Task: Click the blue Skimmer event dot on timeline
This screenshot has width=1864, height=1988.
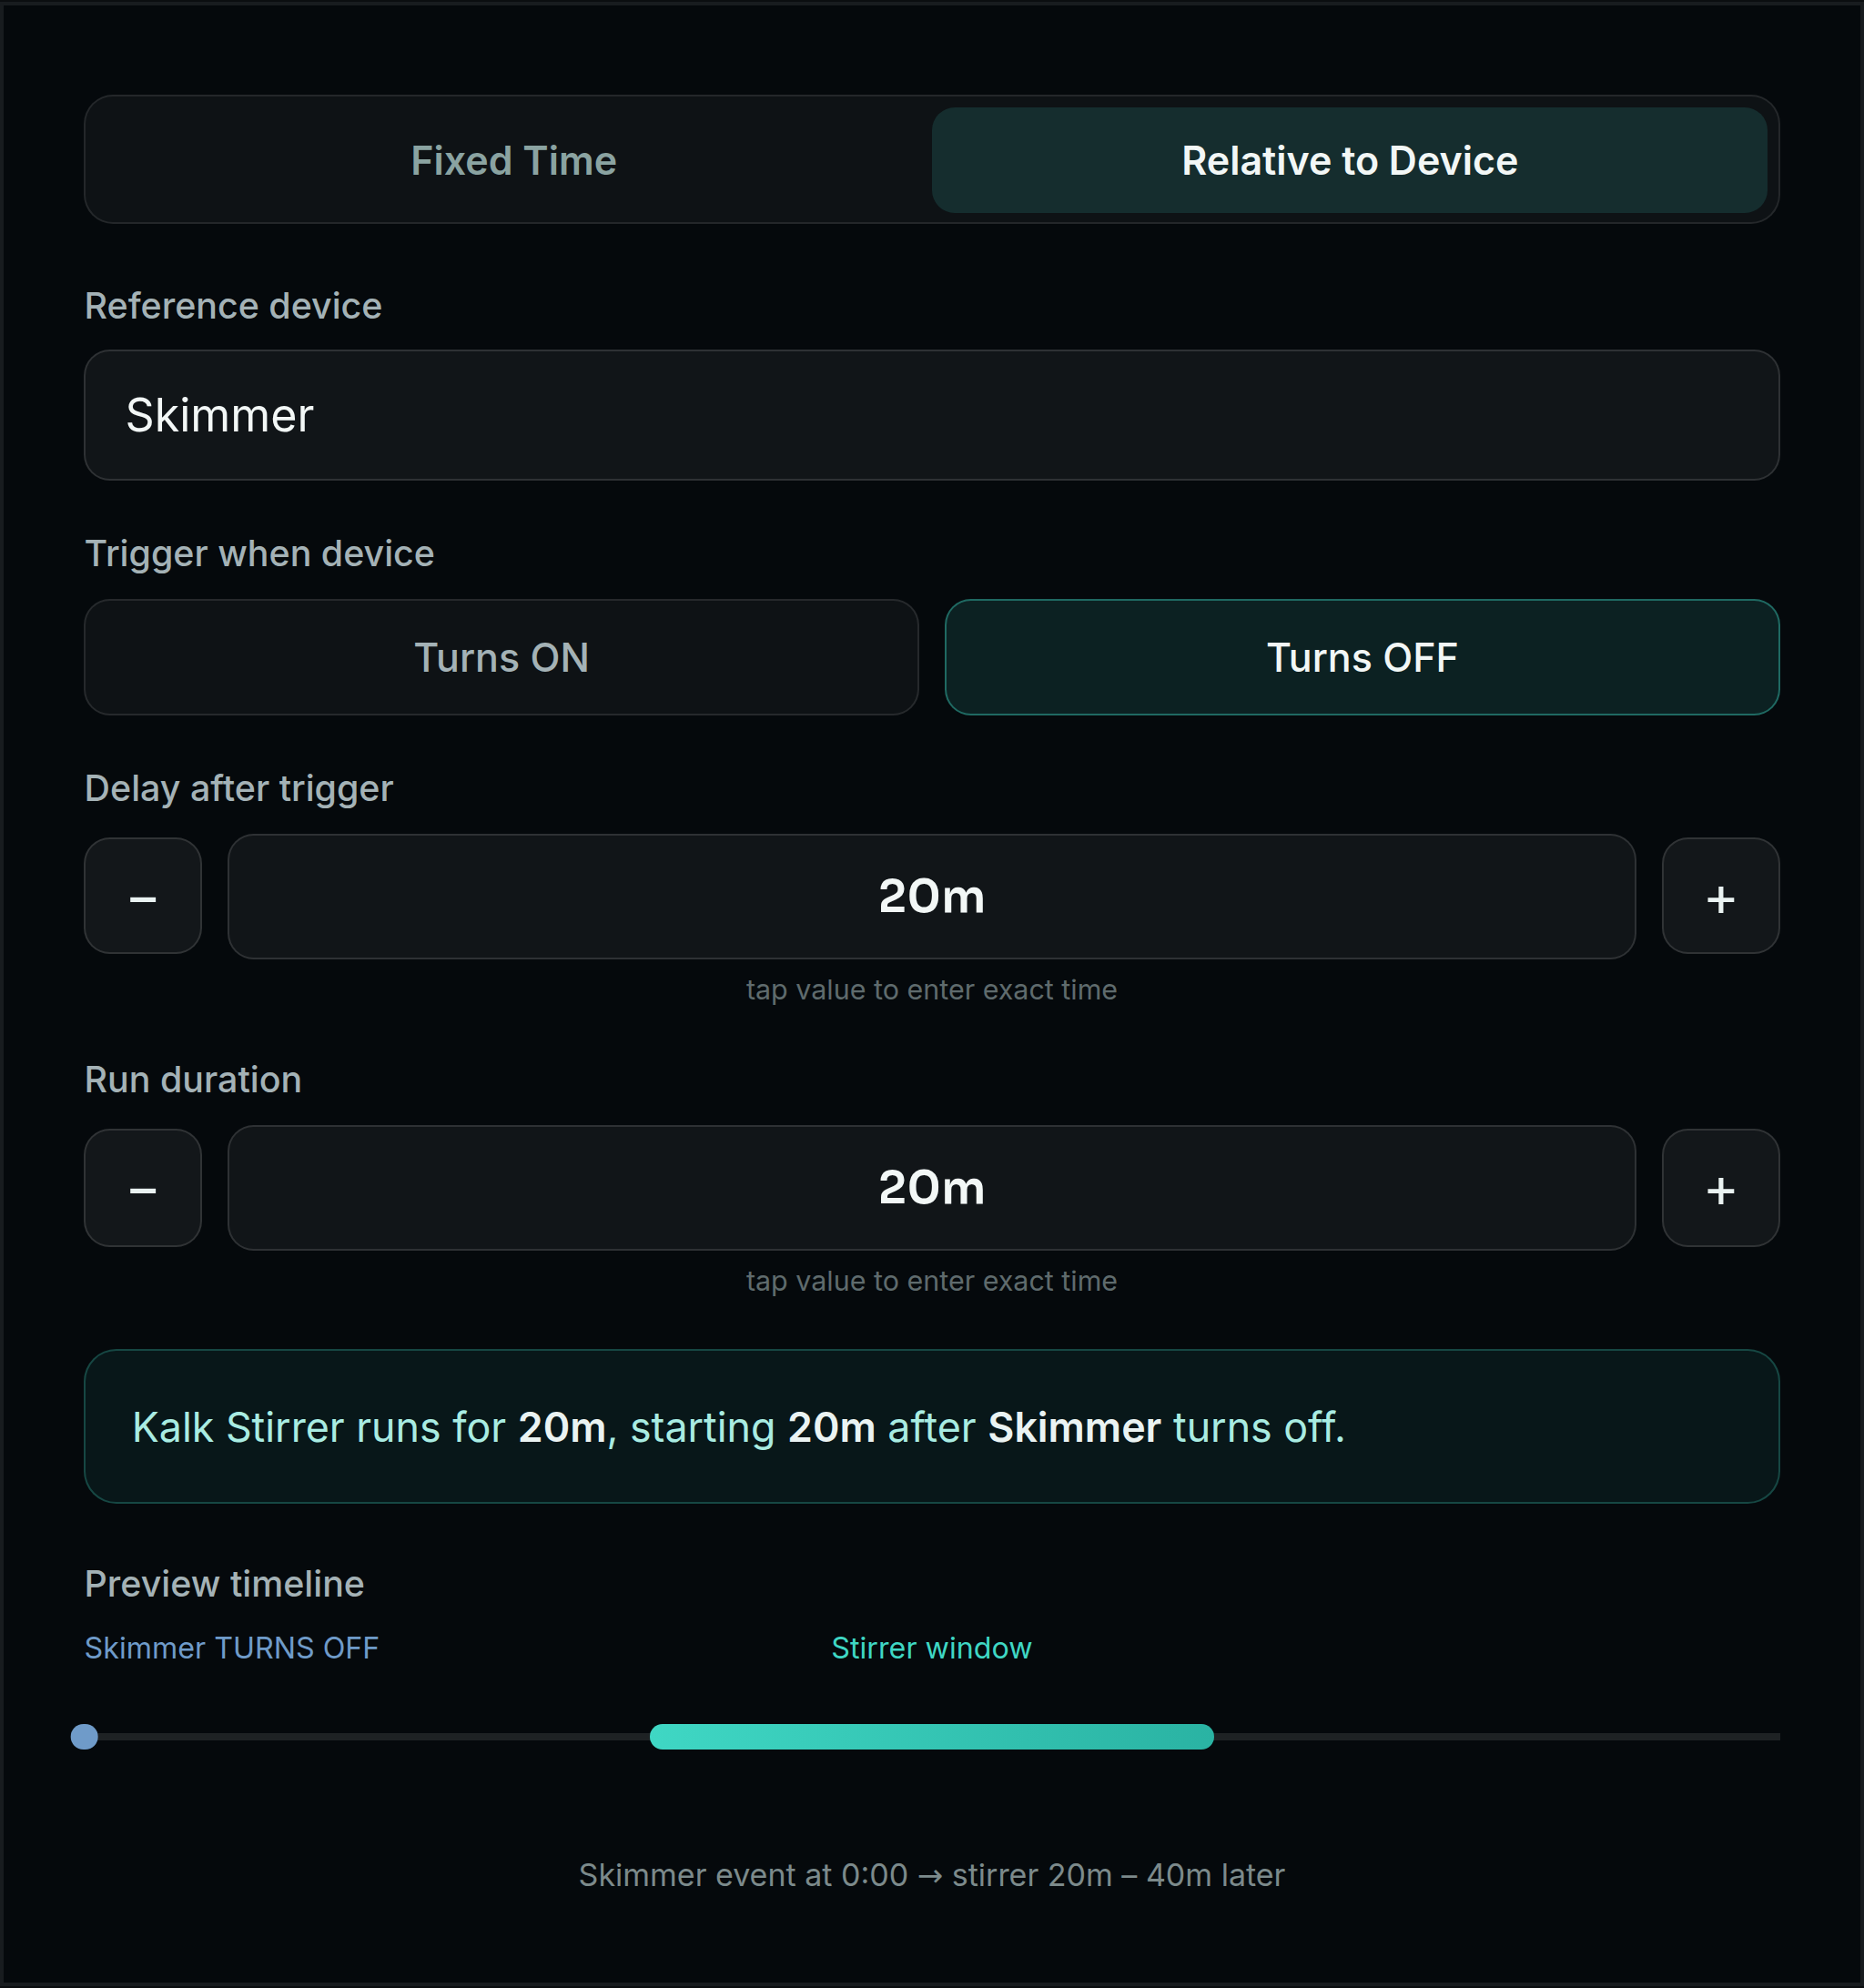Action: point(85,1737)
